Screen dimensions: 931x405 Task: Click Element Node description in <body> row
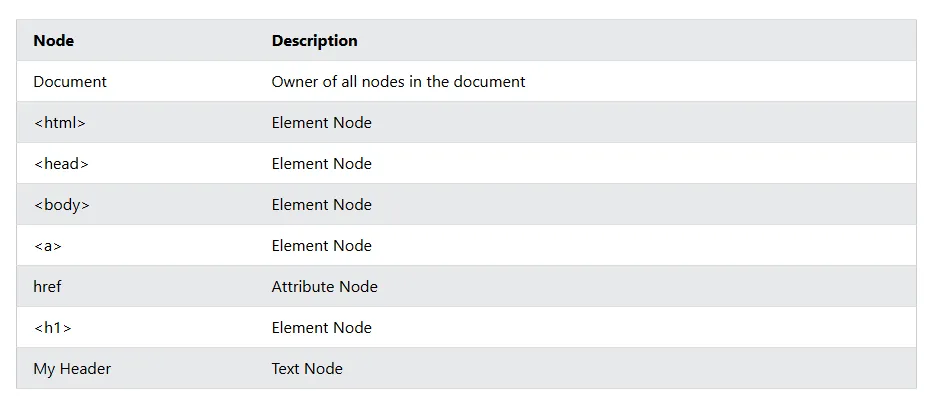[x=321, y=205]
